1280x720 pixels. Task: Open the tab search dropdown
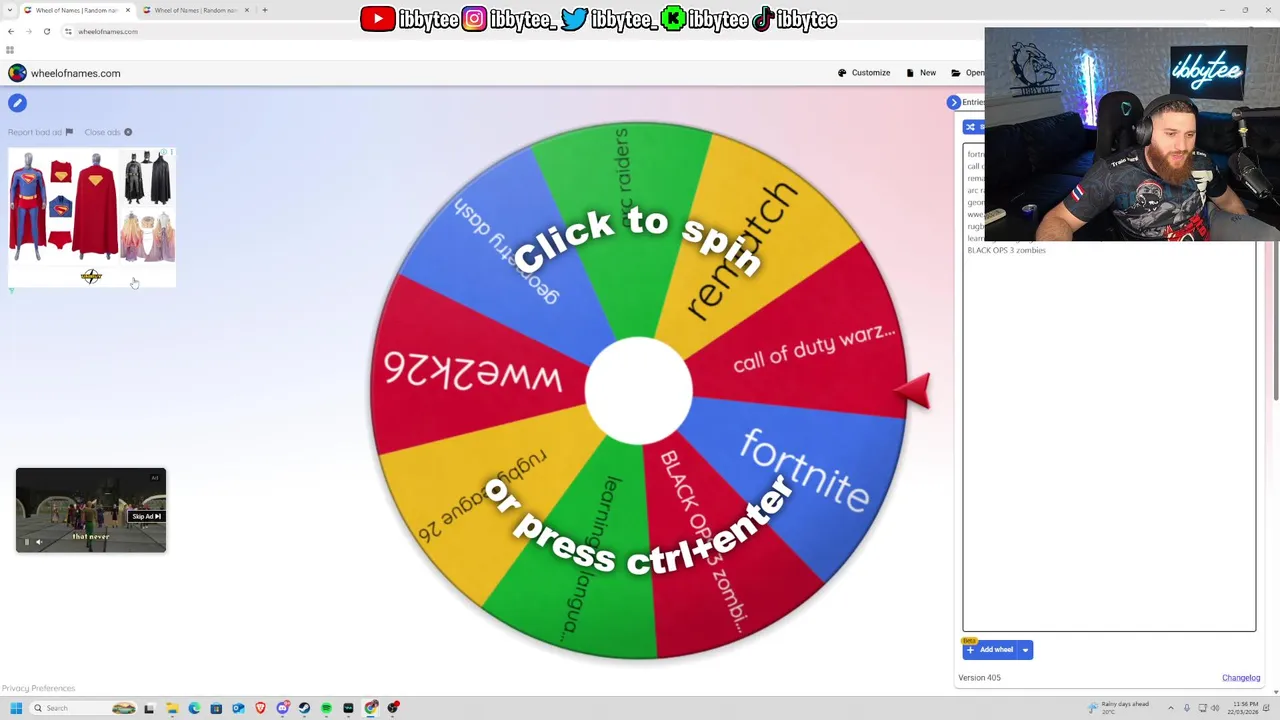9,10
